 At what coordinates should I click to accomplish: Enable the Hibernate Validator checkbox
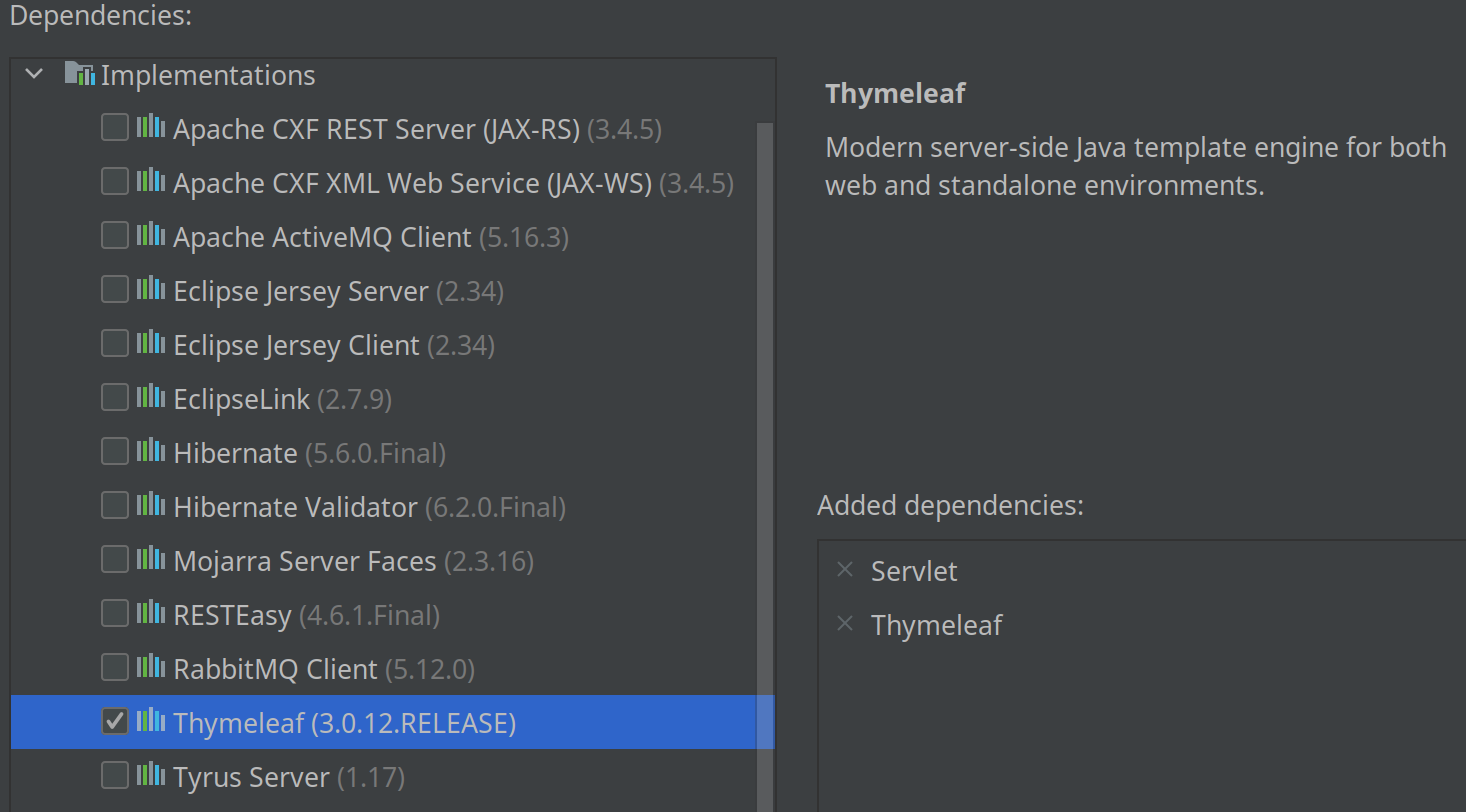(115, 506)
